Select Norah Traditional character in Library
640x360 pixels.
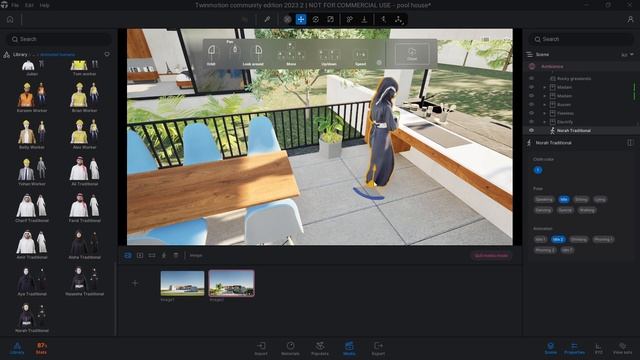coord(32,318)
